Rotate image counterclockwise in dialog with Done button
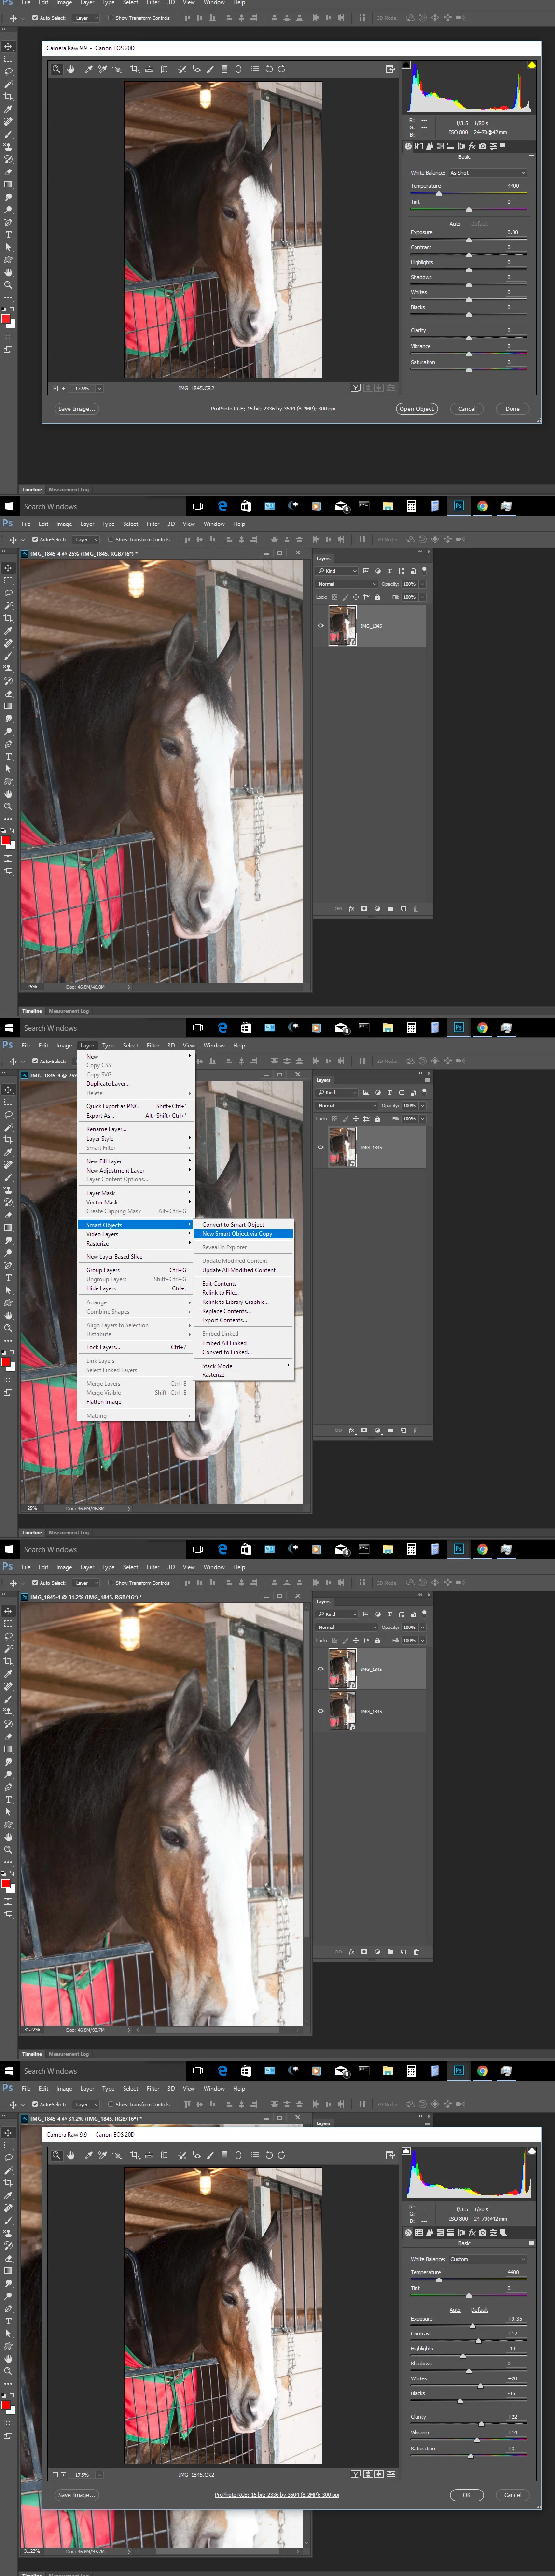The image size is (555, 2576). click(x=269, y=69)
